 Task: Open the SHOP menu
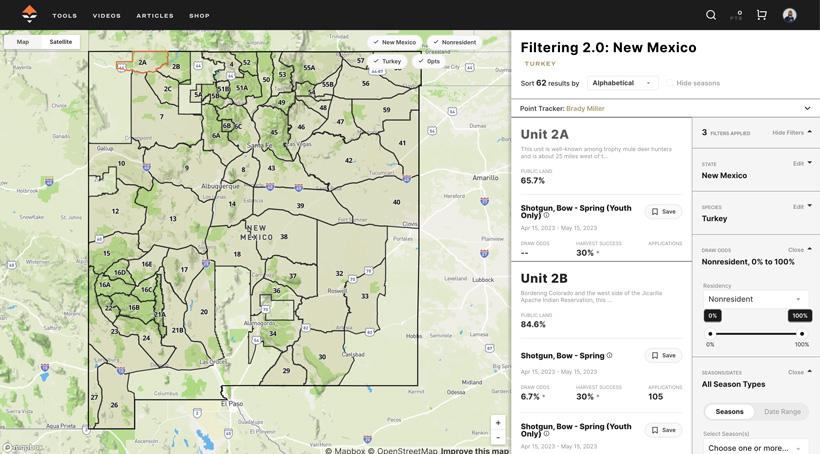pos(199,16)
